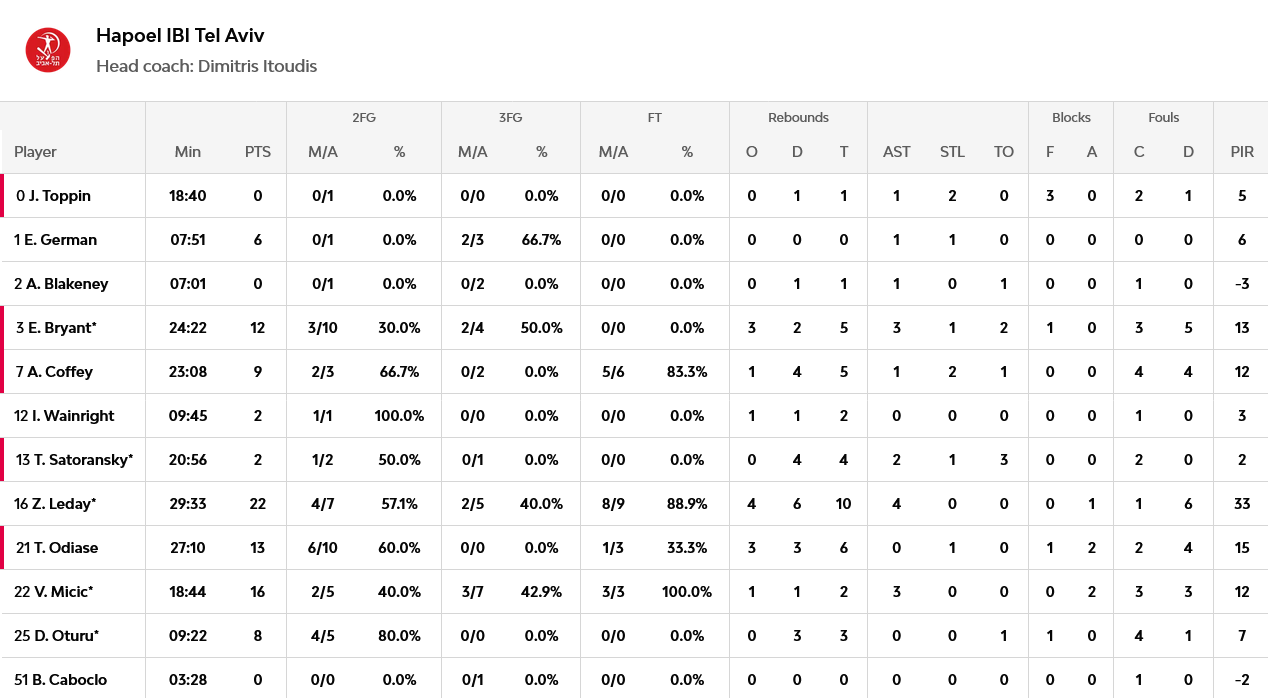
Task: Select the Player column header
Action: (x=35, y=152)
